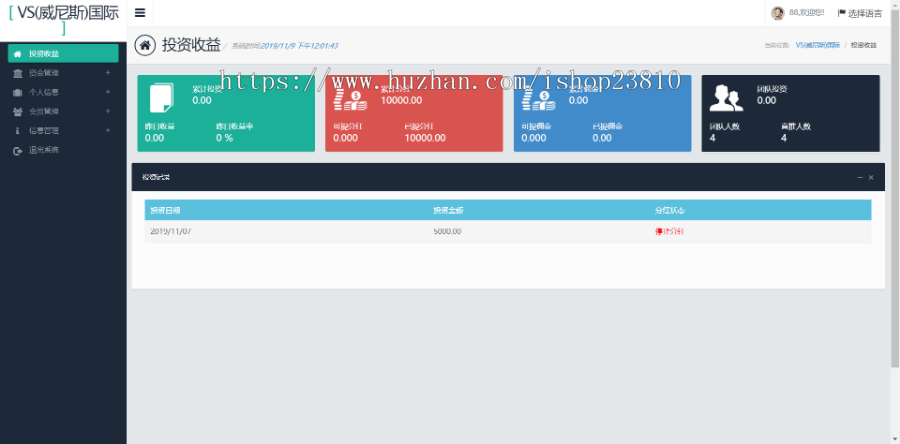
Task: Click the user avatar in top bar
Action: 778,13
